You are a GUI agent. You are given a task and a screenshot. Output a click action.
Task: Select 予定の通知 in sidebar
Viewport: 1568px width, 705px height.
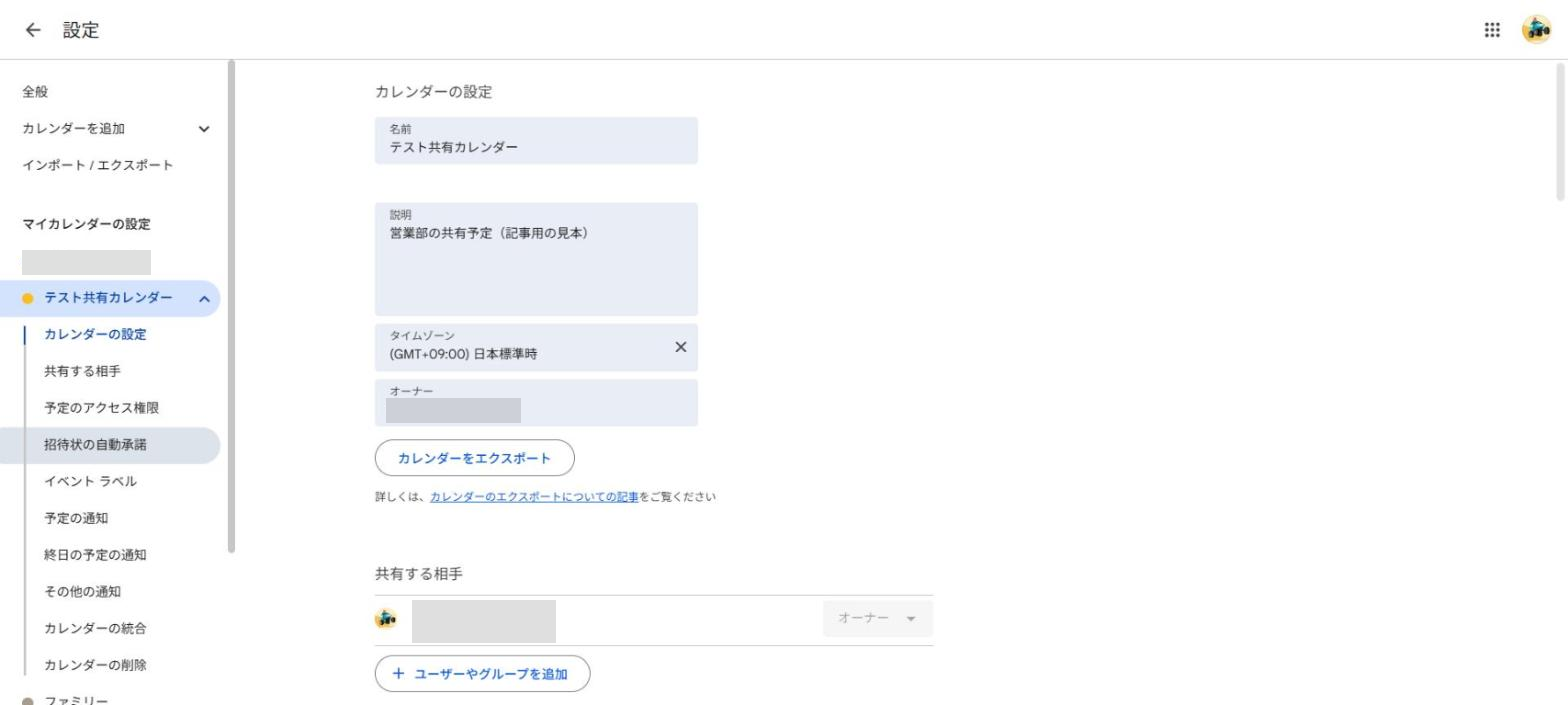tap(76, 518)
